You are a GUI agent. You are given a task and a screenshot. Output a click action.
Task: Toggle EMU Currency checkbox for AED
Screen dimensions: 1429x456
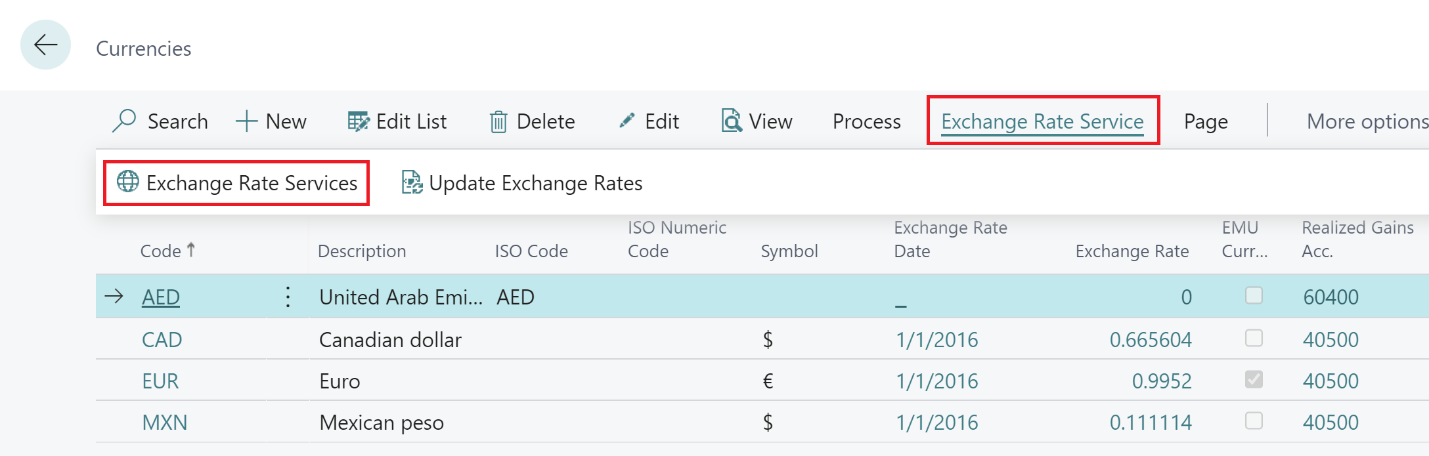pos(1253,296)
